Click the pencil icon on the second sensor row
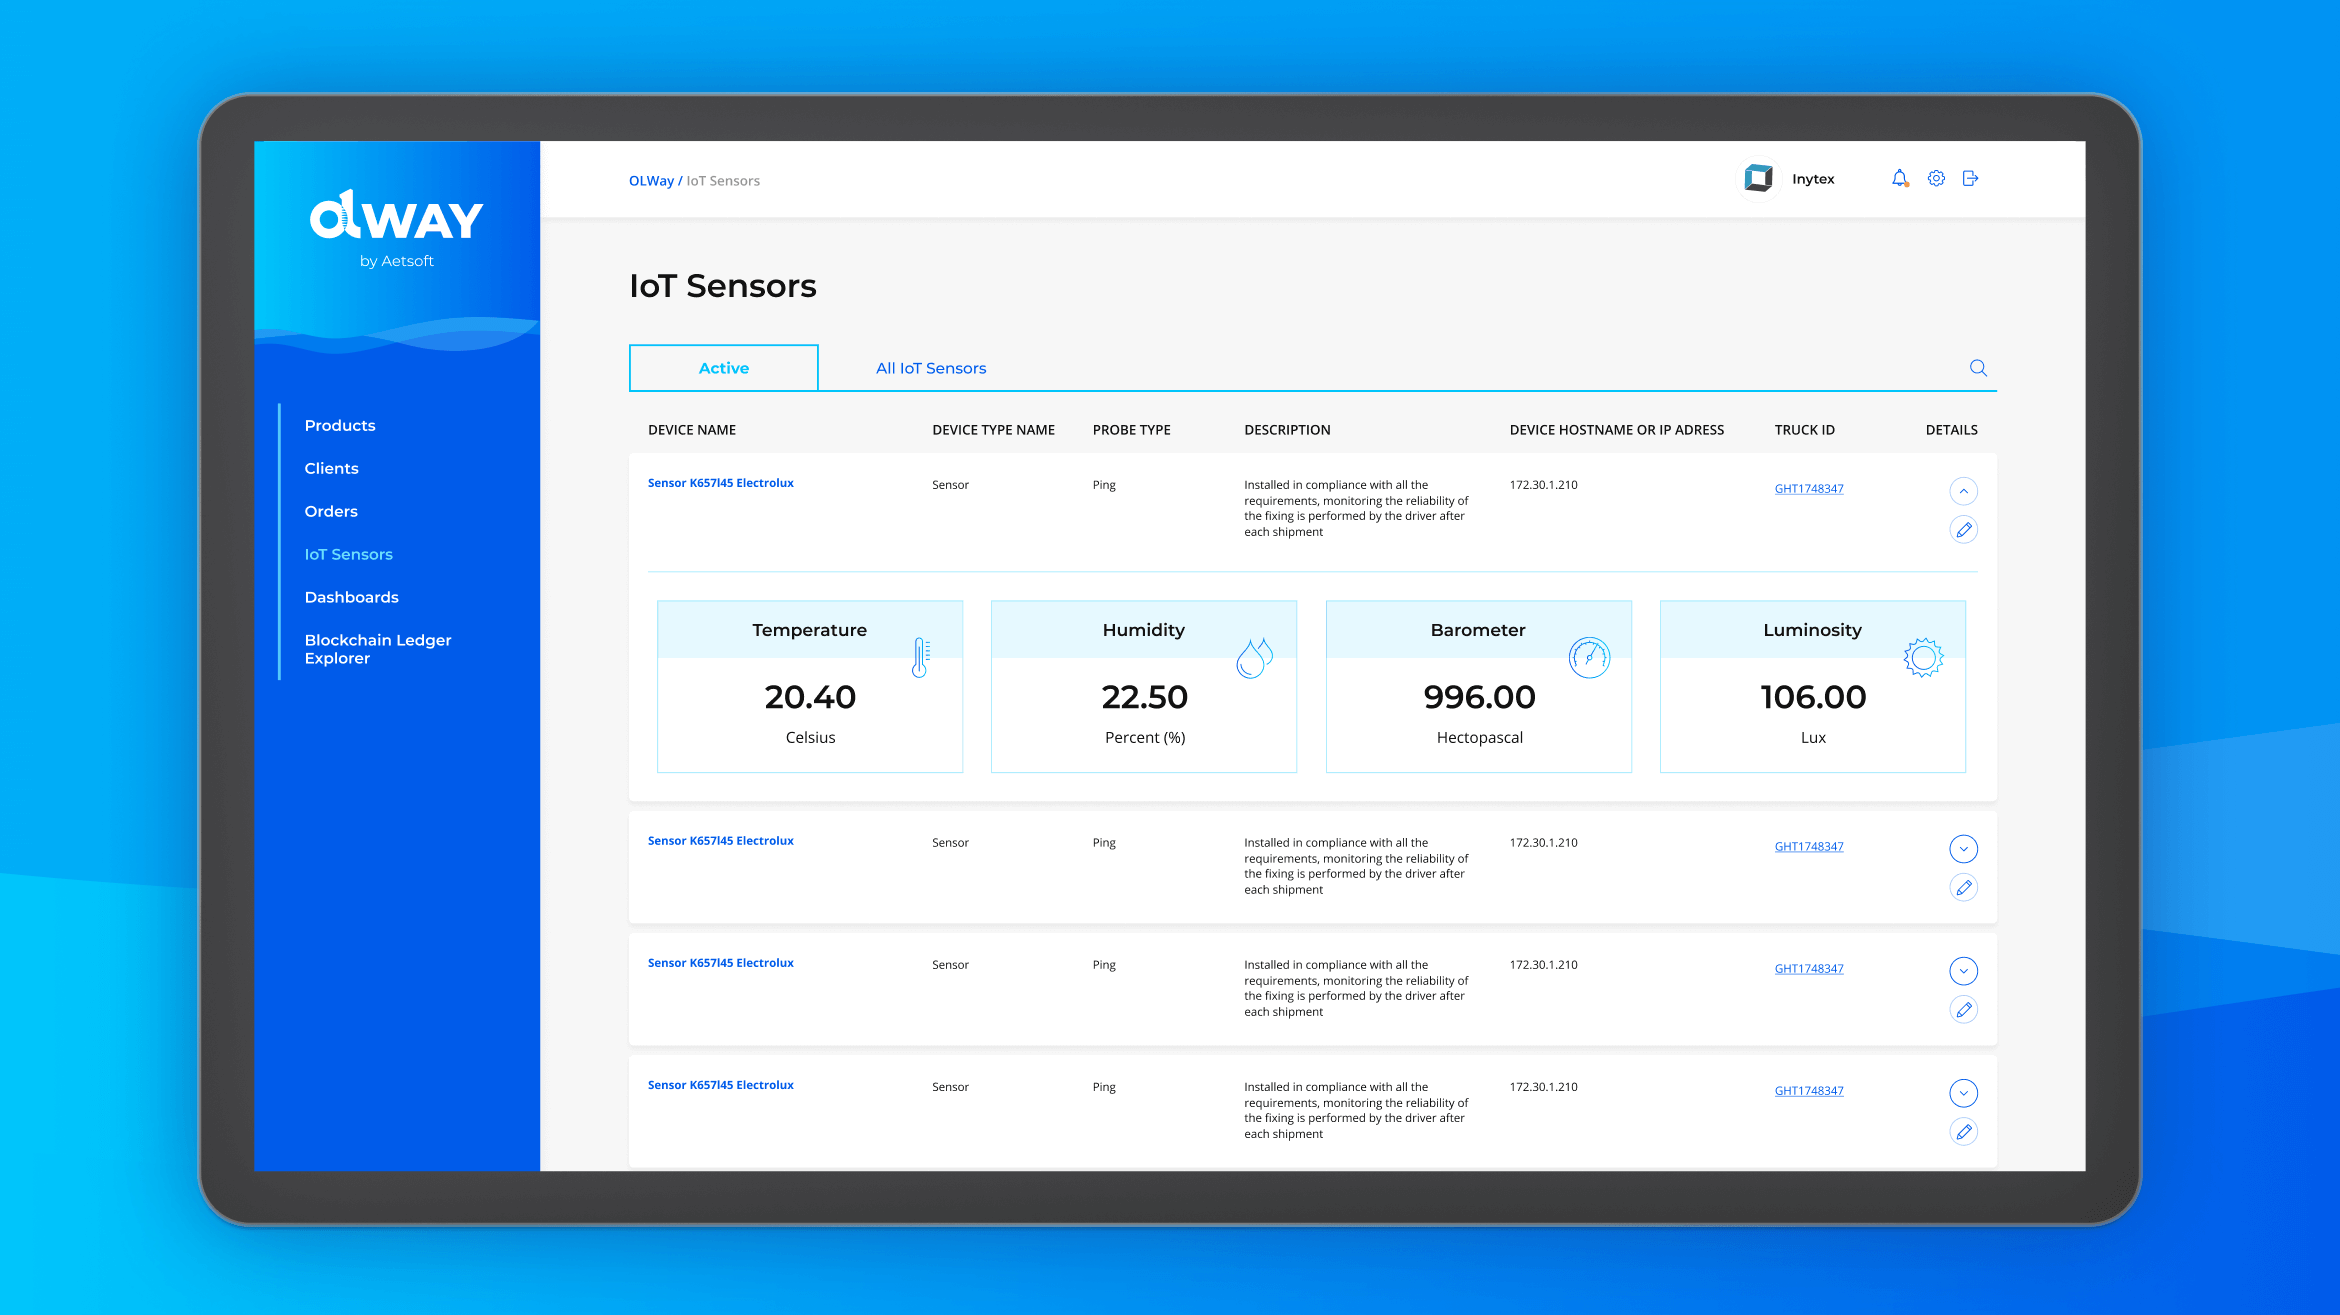 [x=1963, y=888]
